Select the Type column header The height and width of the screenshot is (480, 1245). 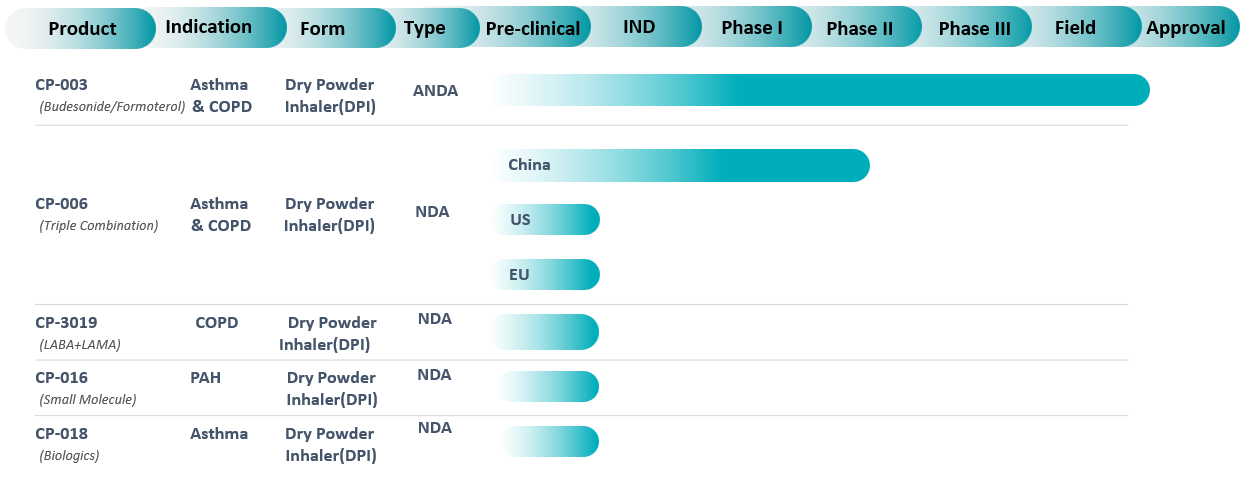[424, 28]
